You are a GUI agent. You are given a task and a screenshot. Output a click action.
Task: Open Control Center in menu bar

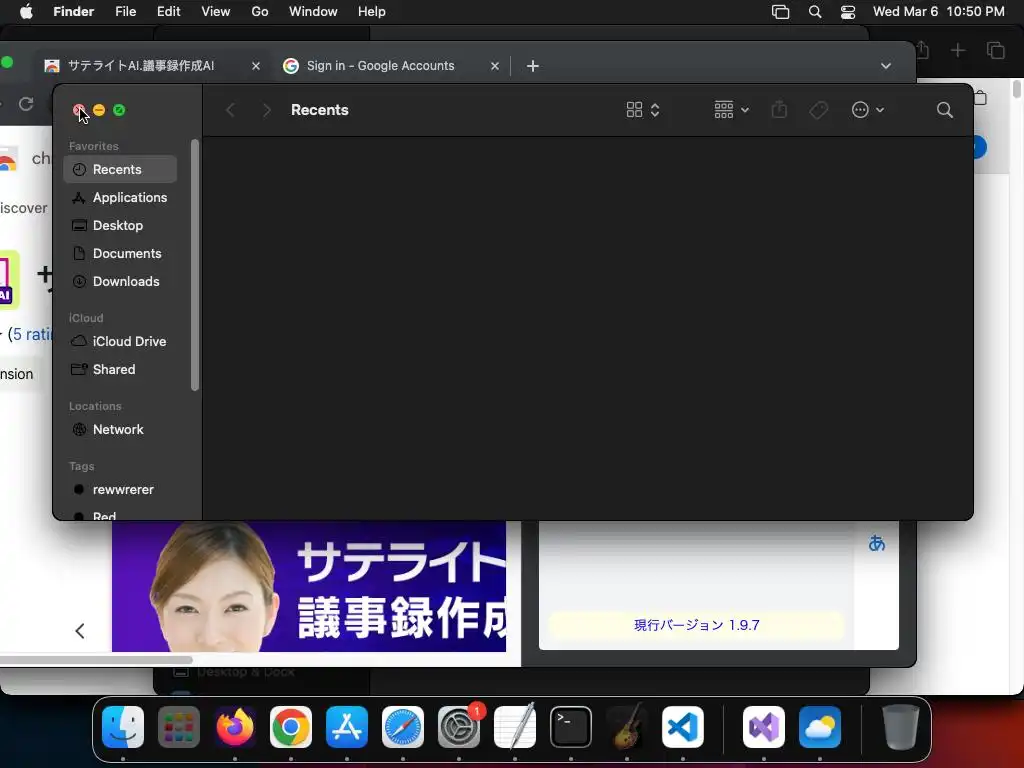pos(848,12)
